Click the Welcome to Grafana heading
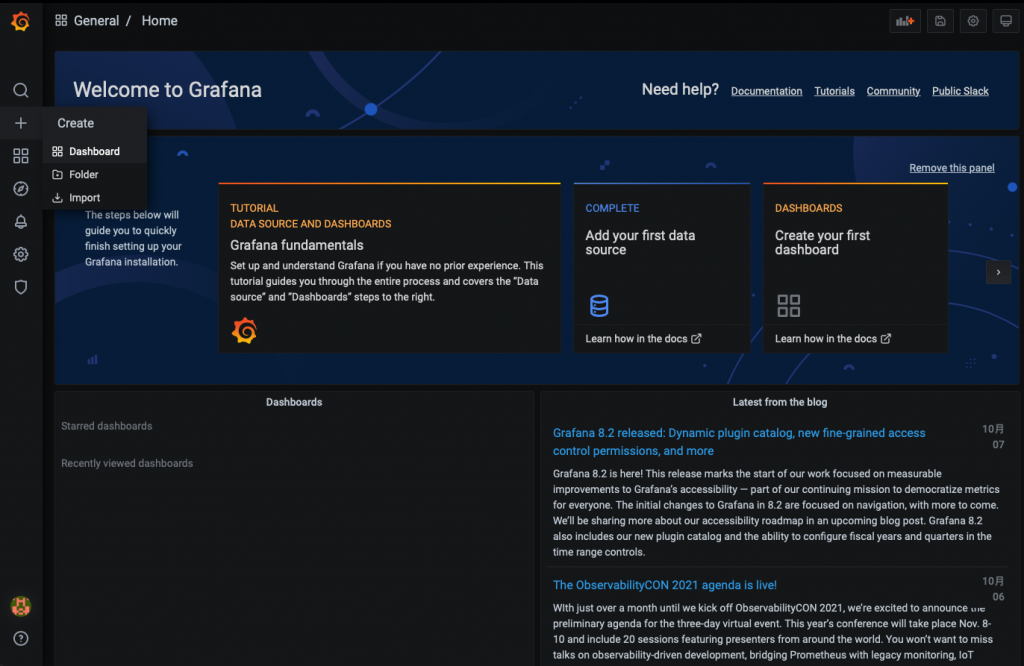This screenshot has width=1024, height=666. coord(167,90)
